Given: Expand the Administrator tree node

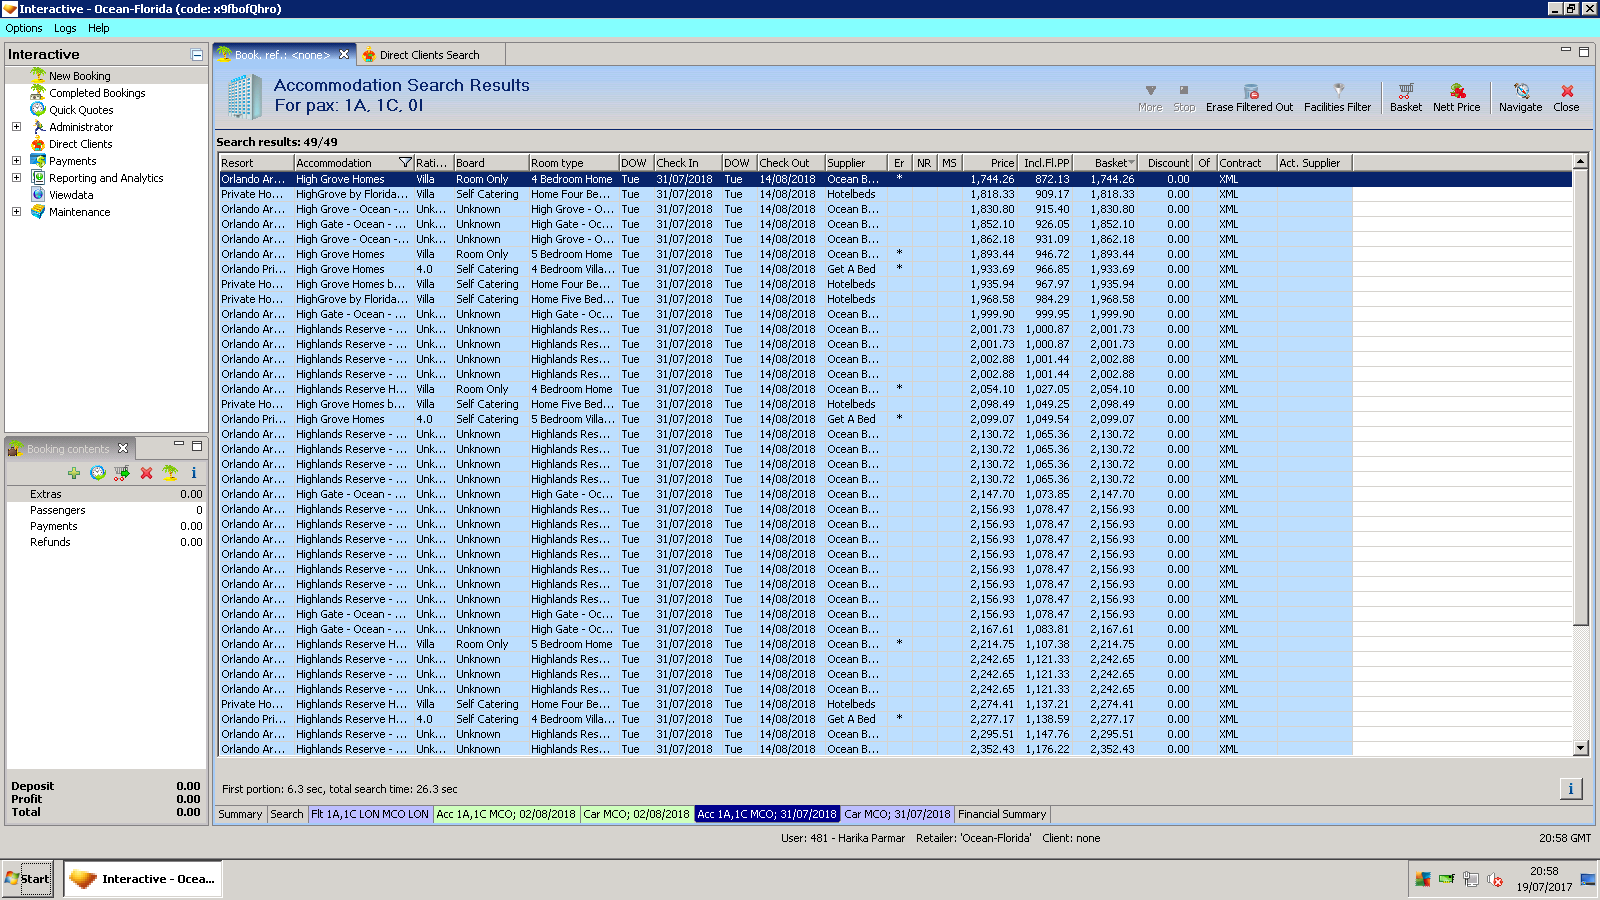Looking at the screenshot, I should [16, 127].
